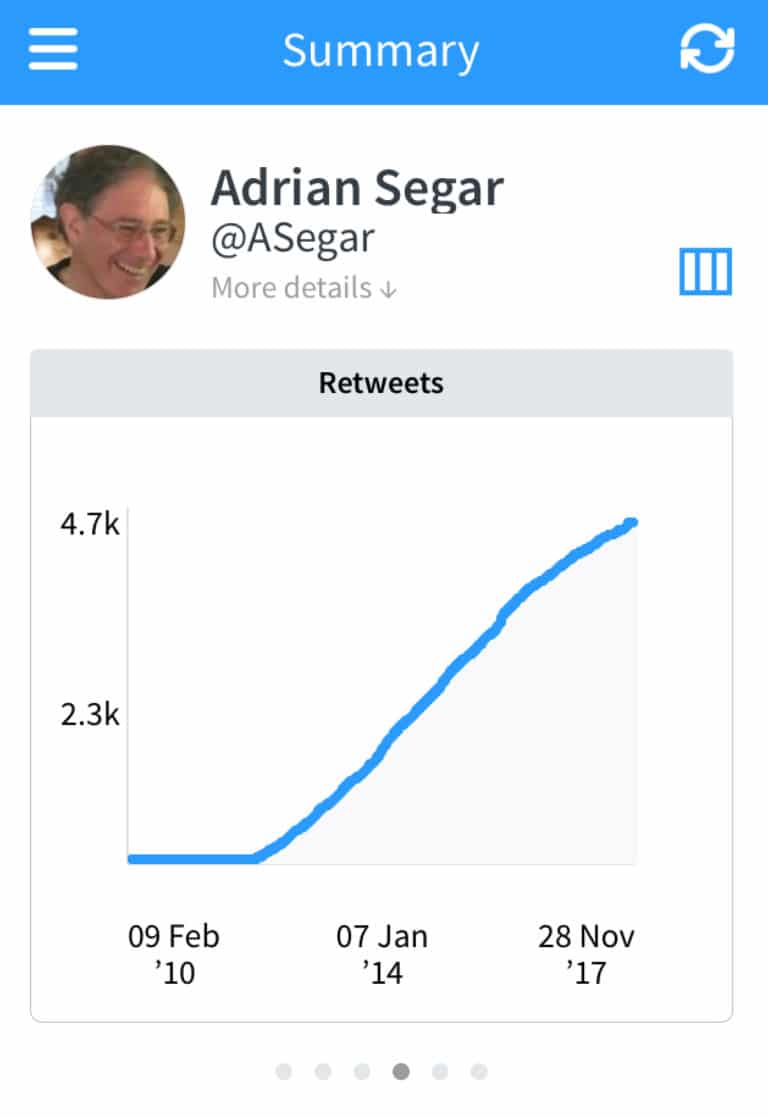The width and height of the screenshot is (768, 1118).
Task: Open the columns view icon
Action: (705, 272)
